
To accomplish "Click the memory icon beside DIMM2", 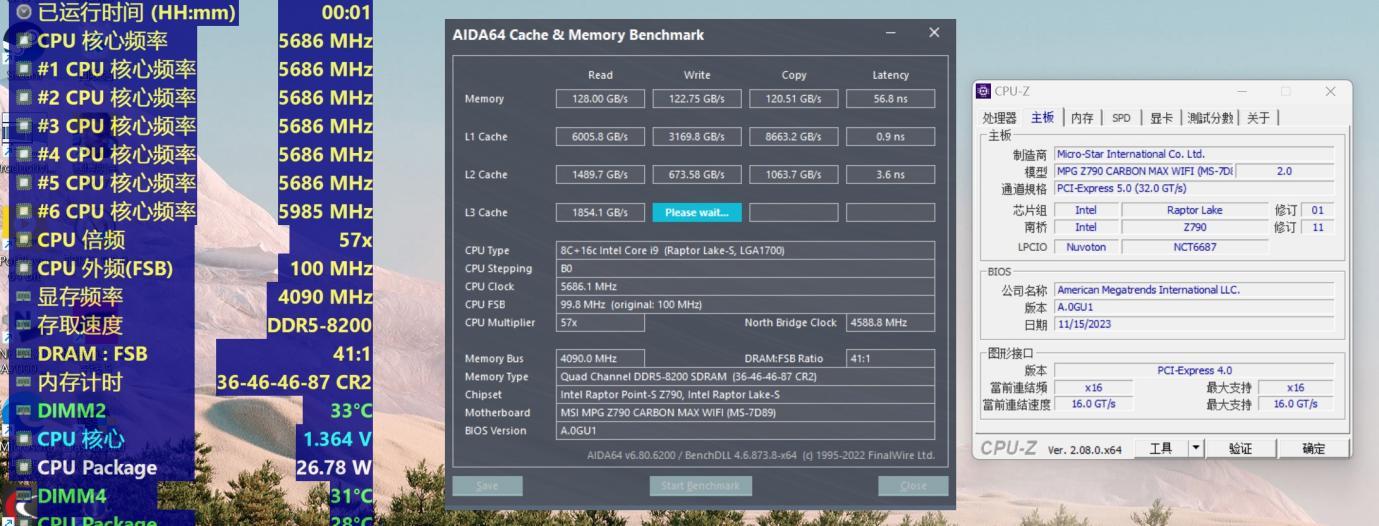I will point(24,410).
